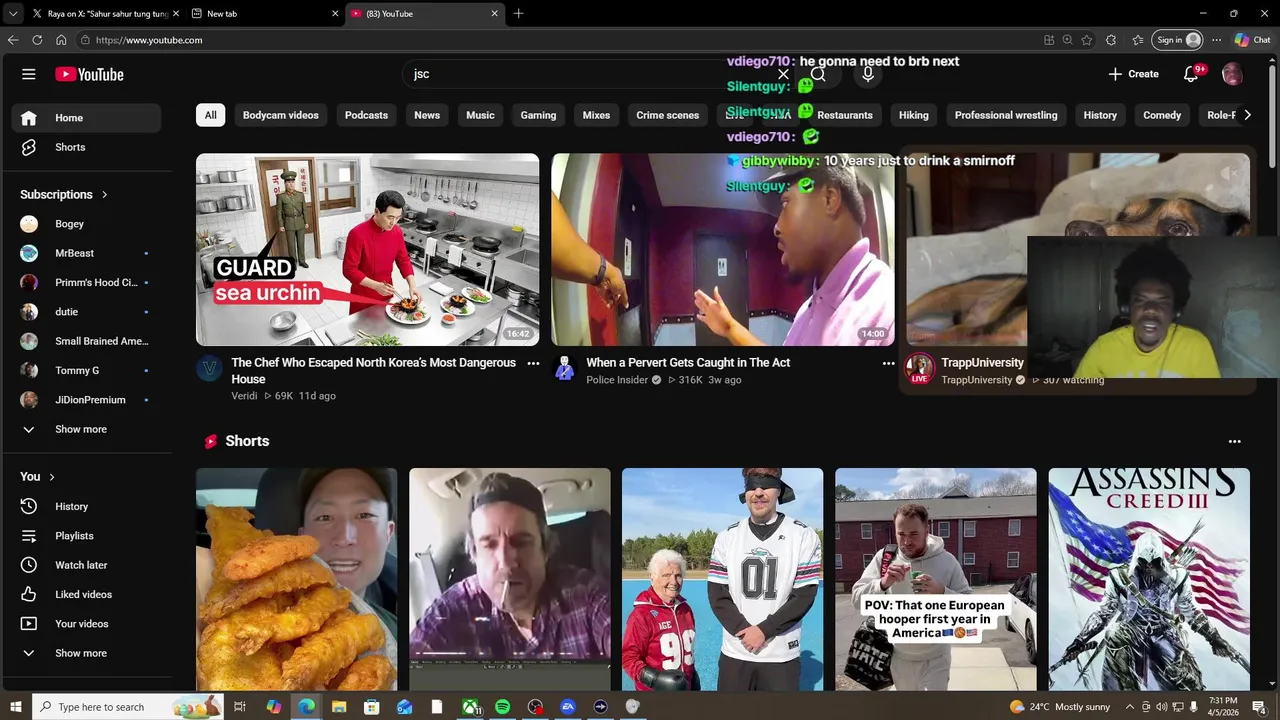Click the search magnifier button
The image size is (1280, 720).
coord(818,74)
